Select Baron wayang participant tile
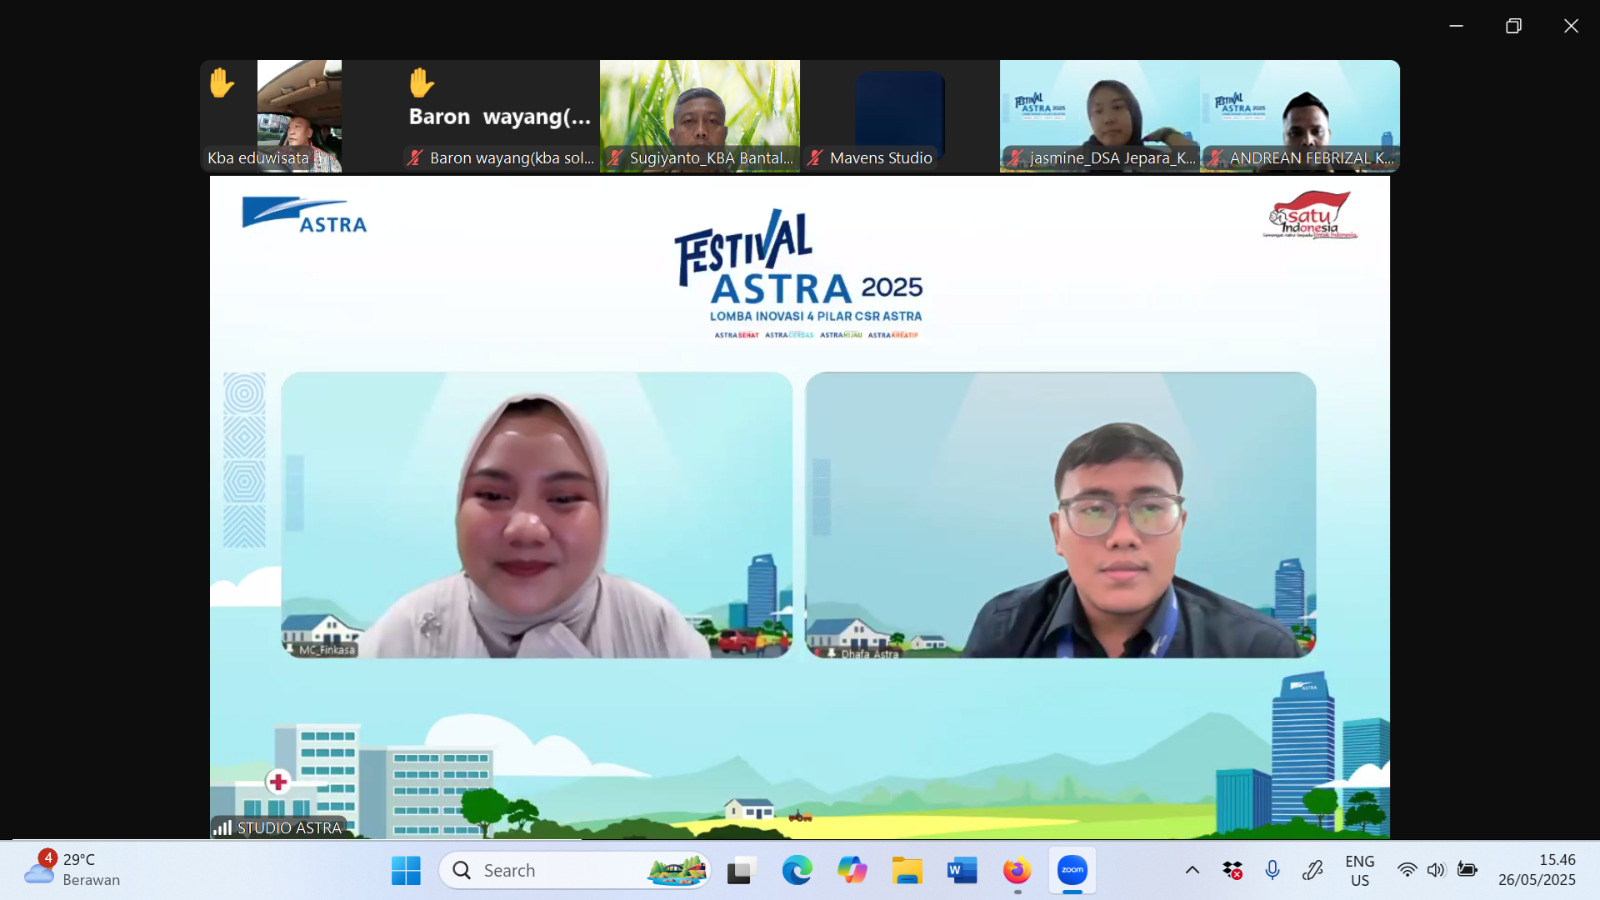 coord(500,116)
